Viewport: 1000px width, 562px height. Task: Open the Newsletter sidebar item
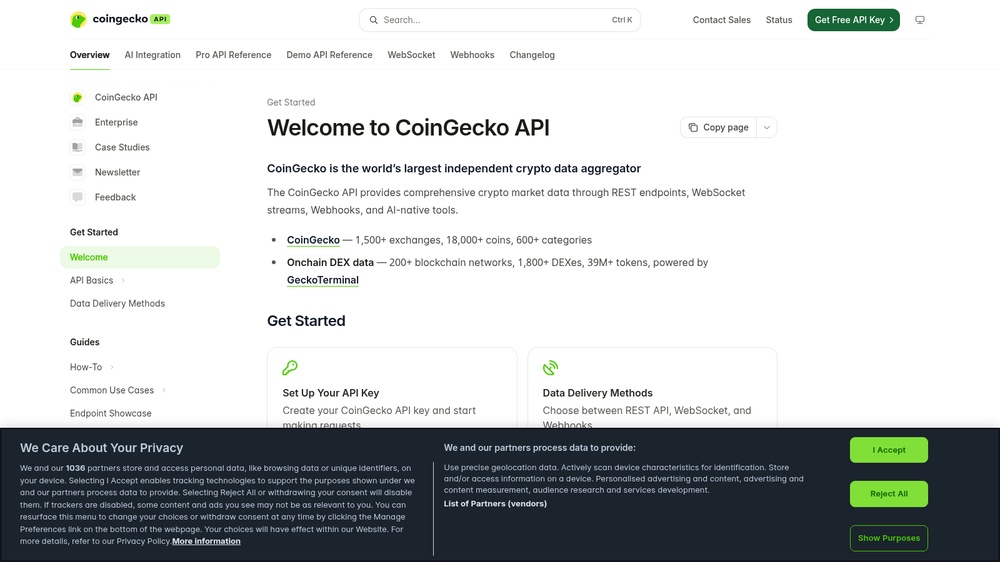point(117,172)
